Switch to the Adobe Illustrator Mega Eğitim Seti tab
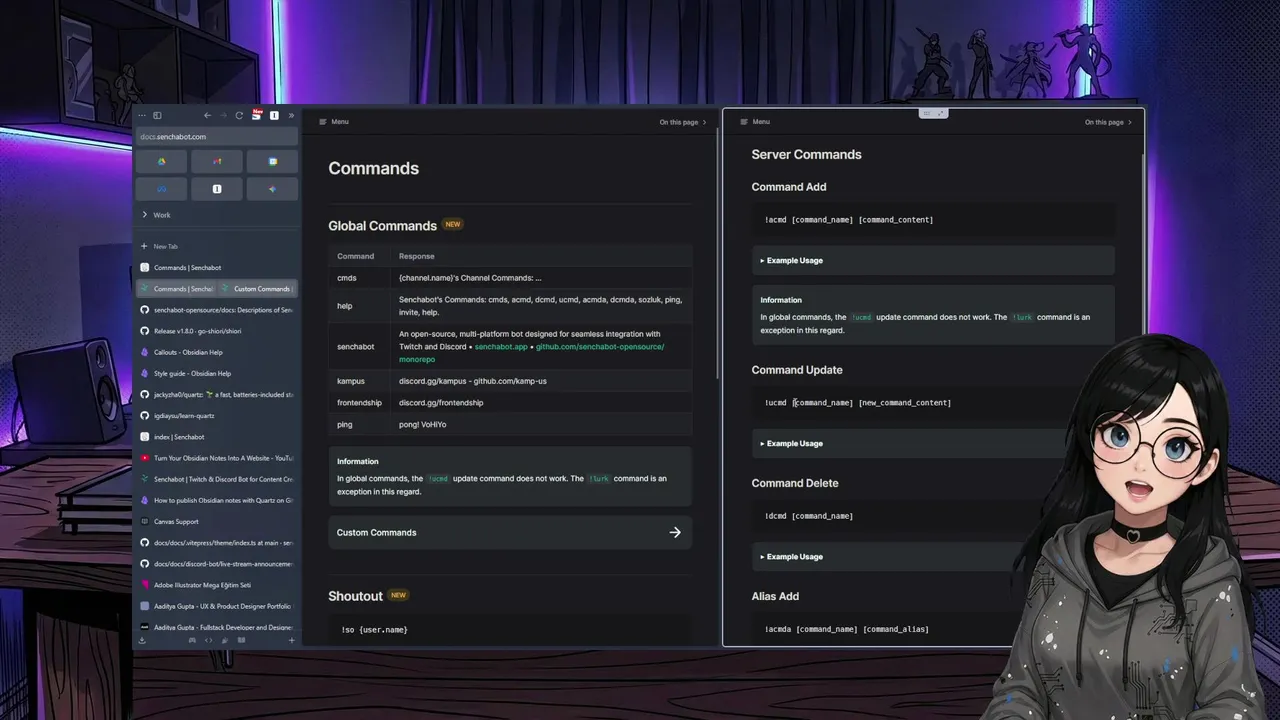 (217, 585)
